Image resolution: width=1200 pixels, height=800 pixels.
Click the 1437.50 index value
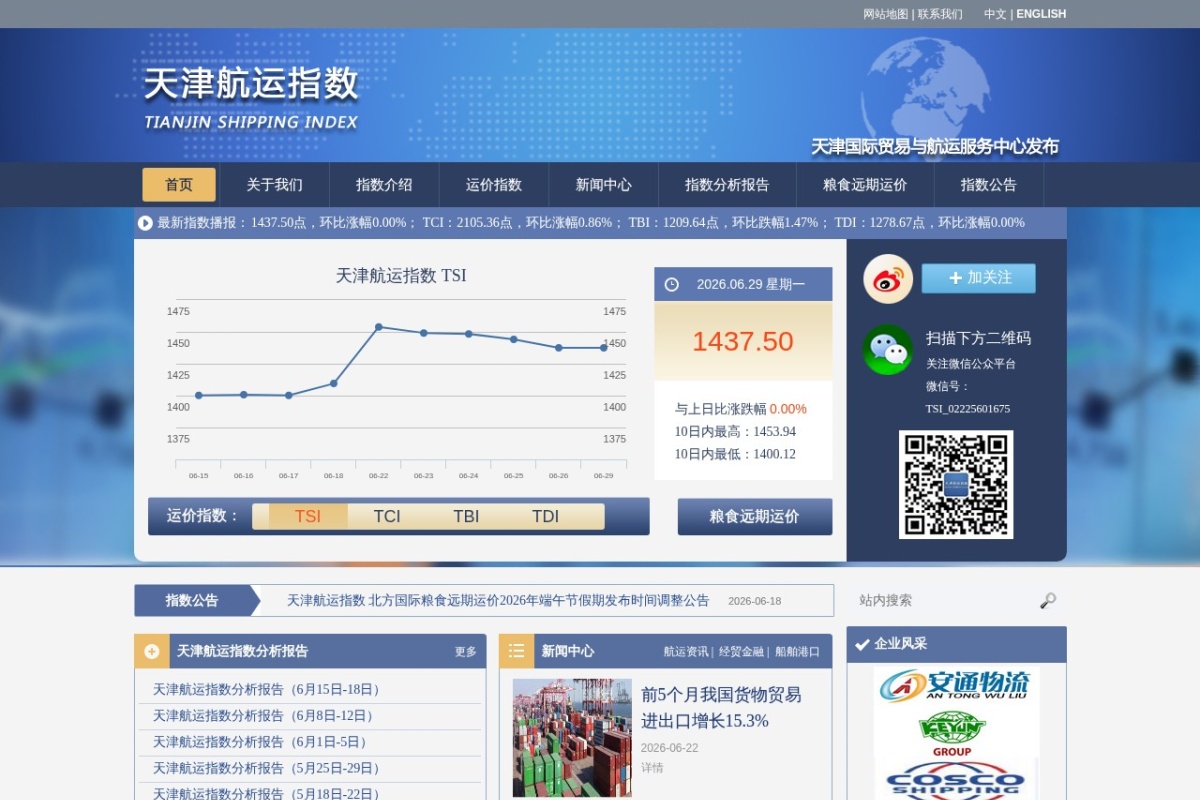point(743,341)
